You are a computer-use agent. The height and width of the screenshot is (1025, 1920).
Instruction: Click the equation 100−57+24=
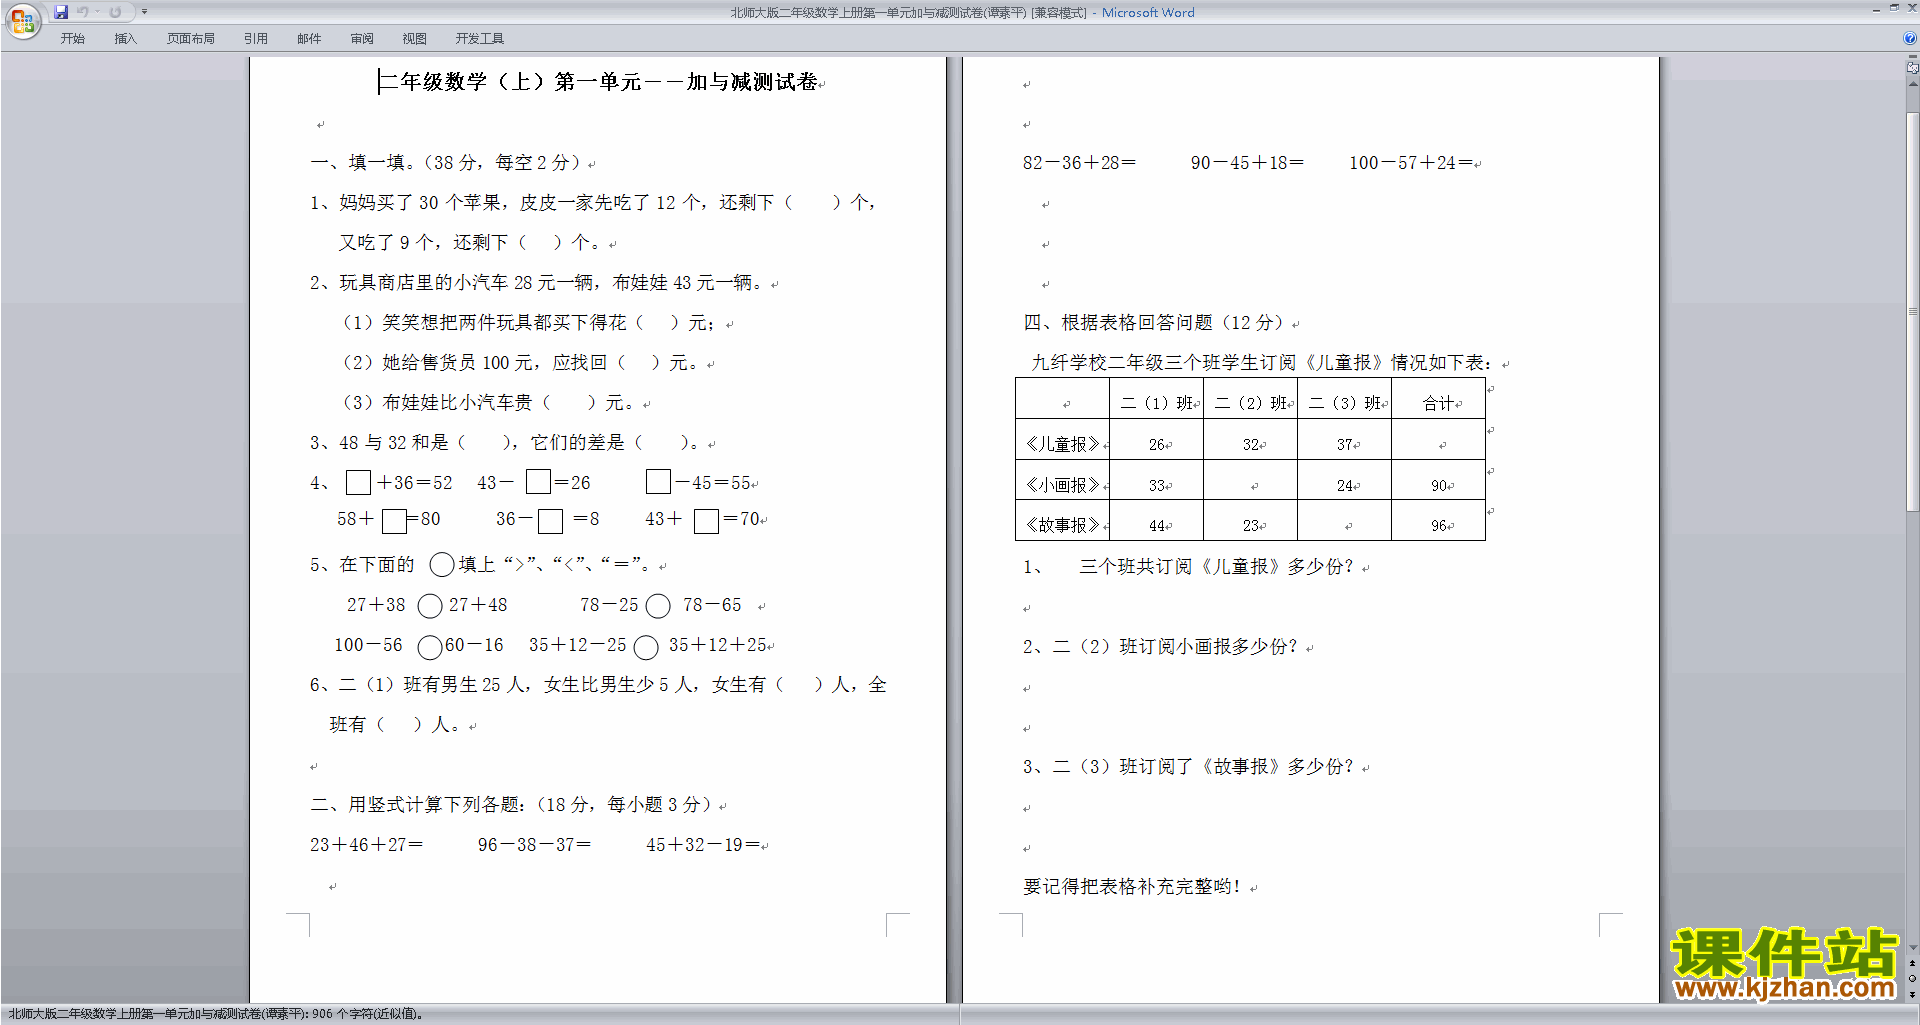click(x=1411, y=163)
